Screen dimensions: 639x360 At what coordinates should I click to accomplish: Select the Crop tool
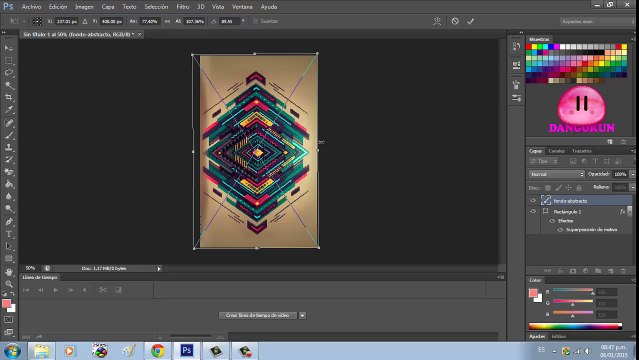(9, 98)
